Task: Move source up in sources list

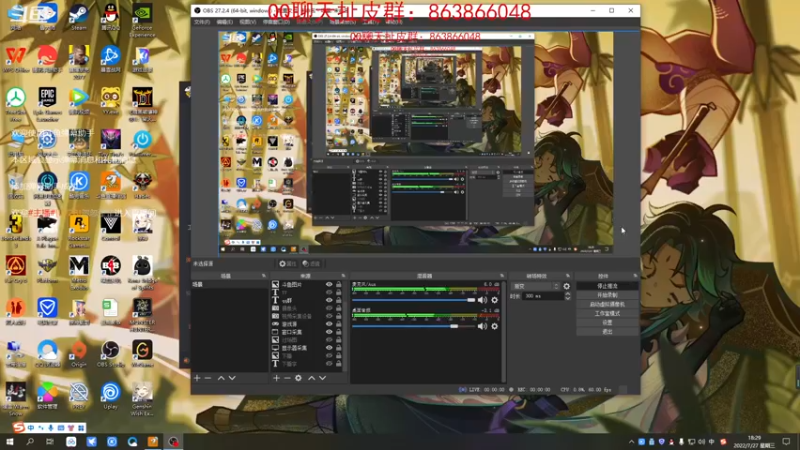Action: click(x=311, y=378)
